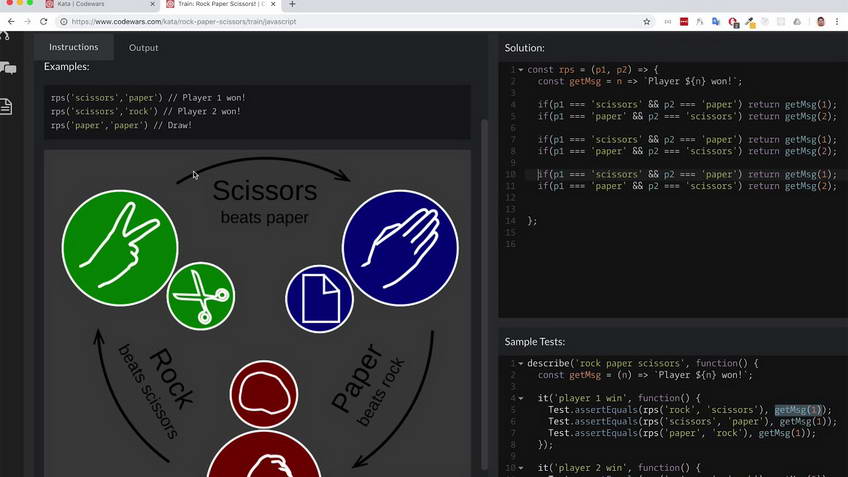Switch to the Output tab
Viewport: 848px width, 477px height.
tap(143, 48)
